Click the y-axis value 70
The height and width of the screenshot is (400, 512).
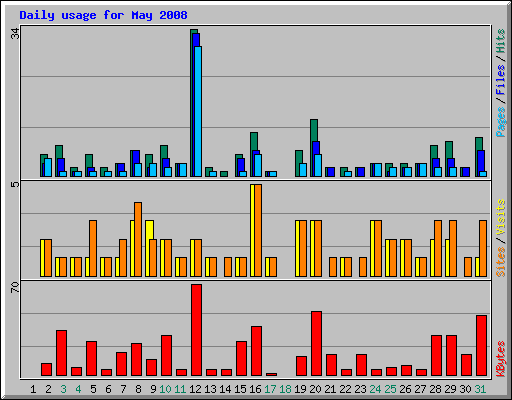(x=15, y=287)
